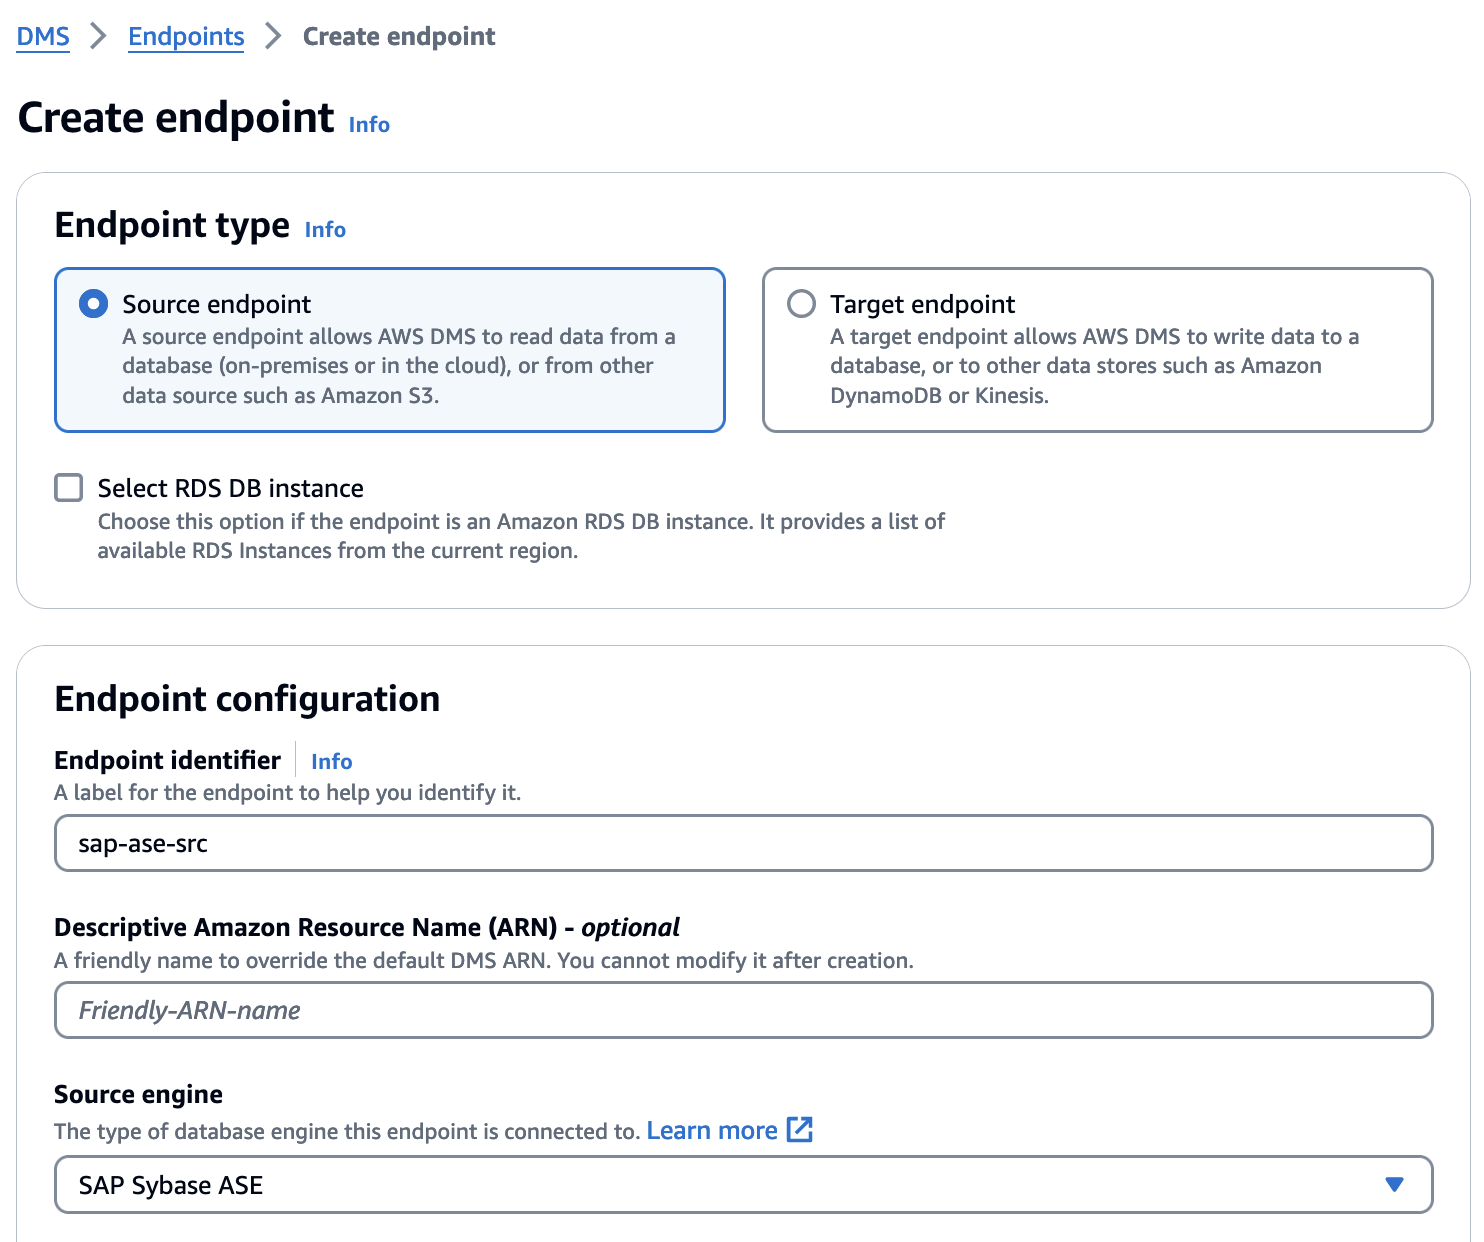Image resolution: width=1484 pixels, height=1242 pixels.
Task: Open Info next to Create endpoint heading
Action: click(369, 125)
